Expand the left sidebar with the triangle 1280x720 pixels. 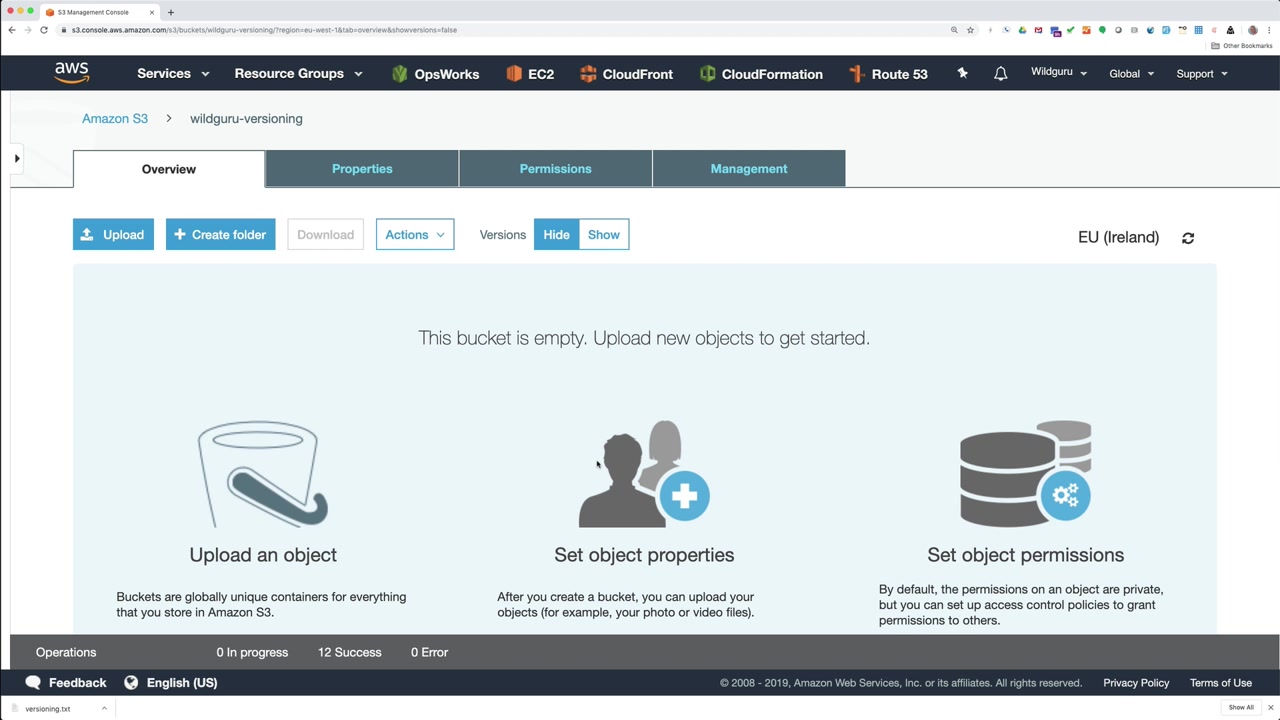click(x=17, y=158)
